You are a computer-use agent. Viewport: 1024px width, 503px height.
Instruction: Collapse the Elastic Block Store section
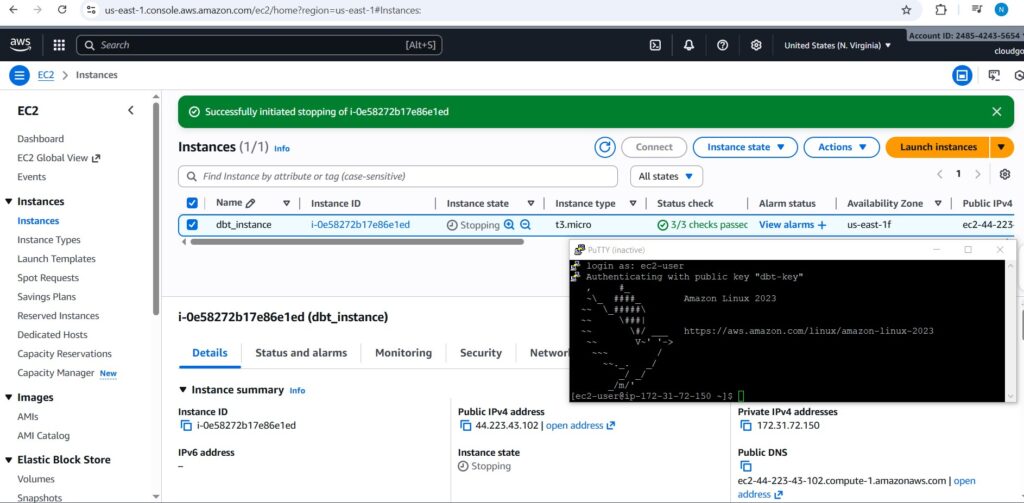click(8, 460)
